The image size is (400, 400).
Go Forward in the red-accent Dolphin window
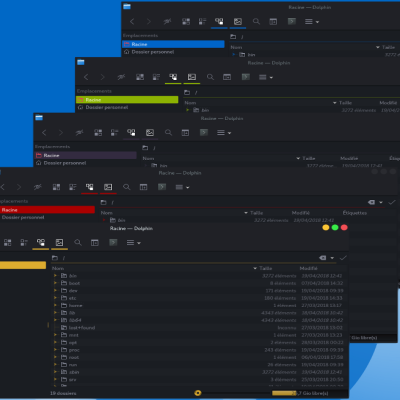coord(19,187)
